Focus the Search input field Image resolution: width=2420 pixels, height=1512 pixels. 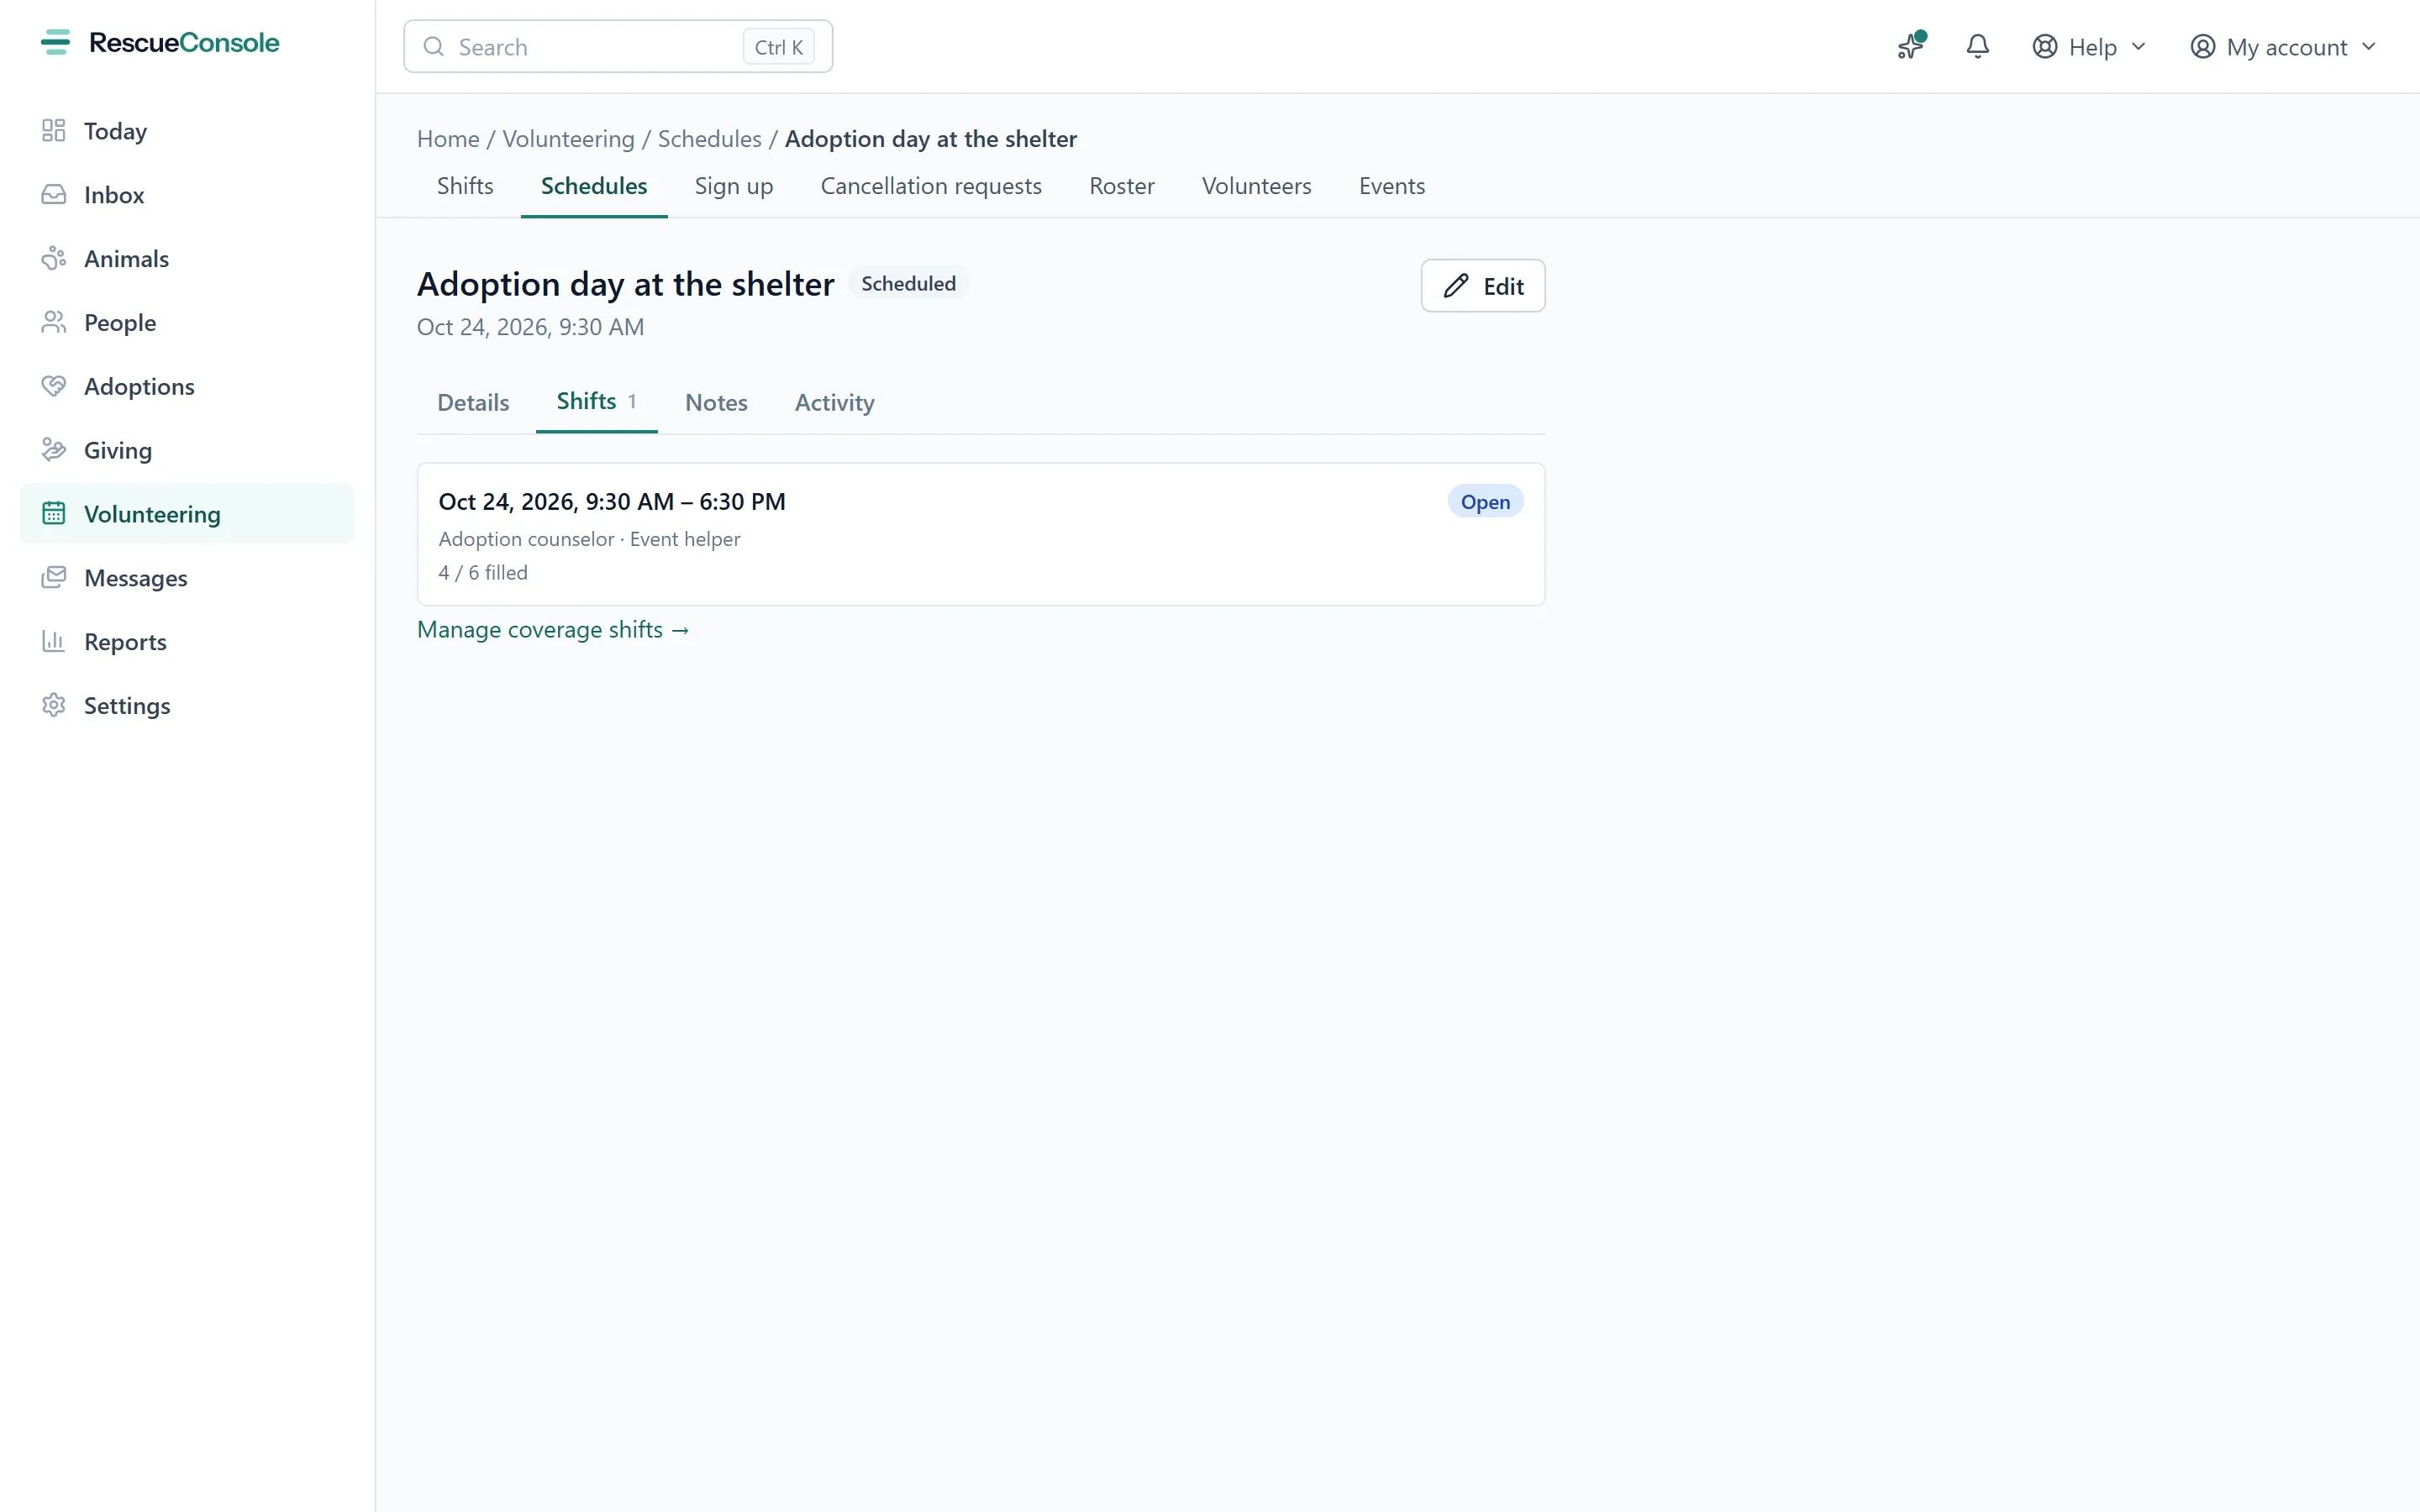(618, 47)
